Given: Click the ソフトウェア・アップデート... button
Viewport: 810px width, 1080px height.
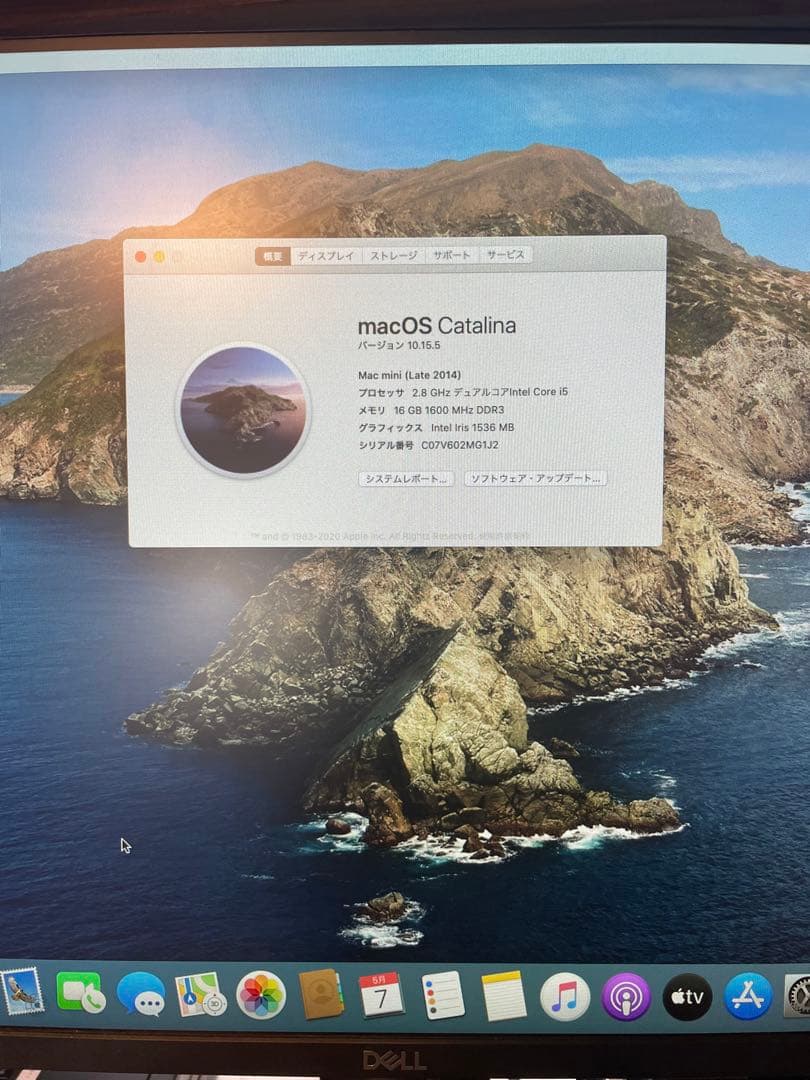Looking at the screenshot, I should (535, 479).
